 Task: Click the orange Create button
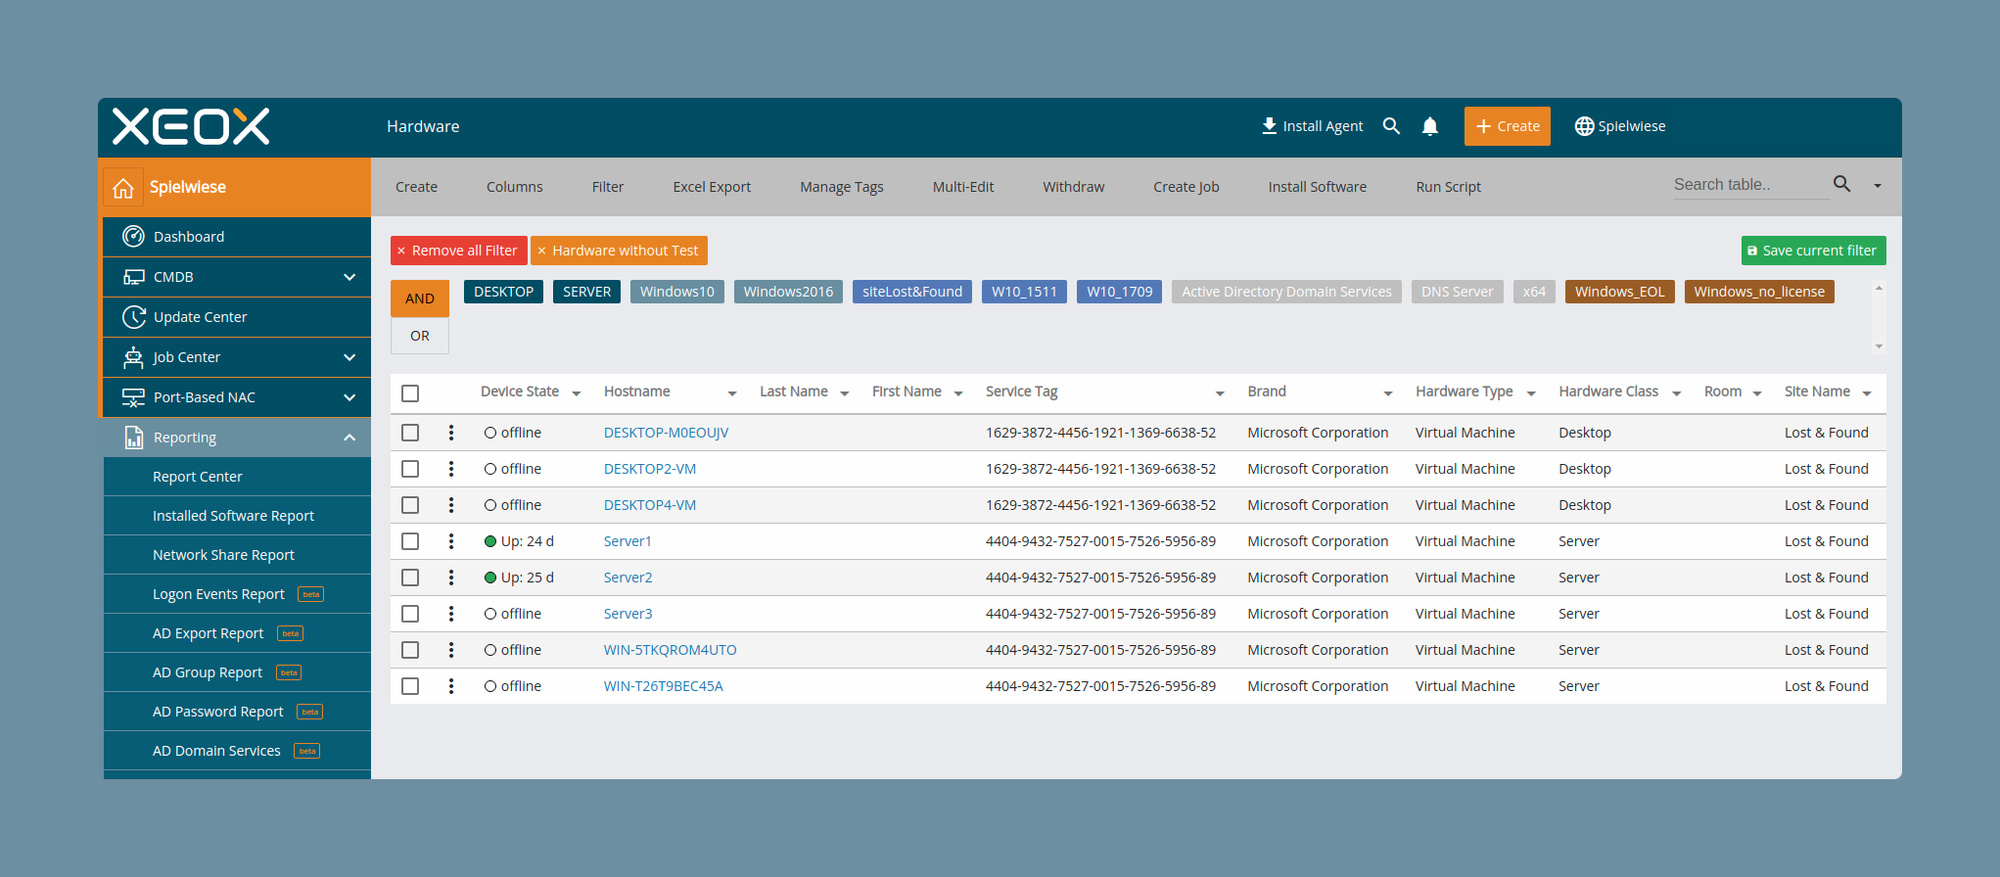point(1507,126)
